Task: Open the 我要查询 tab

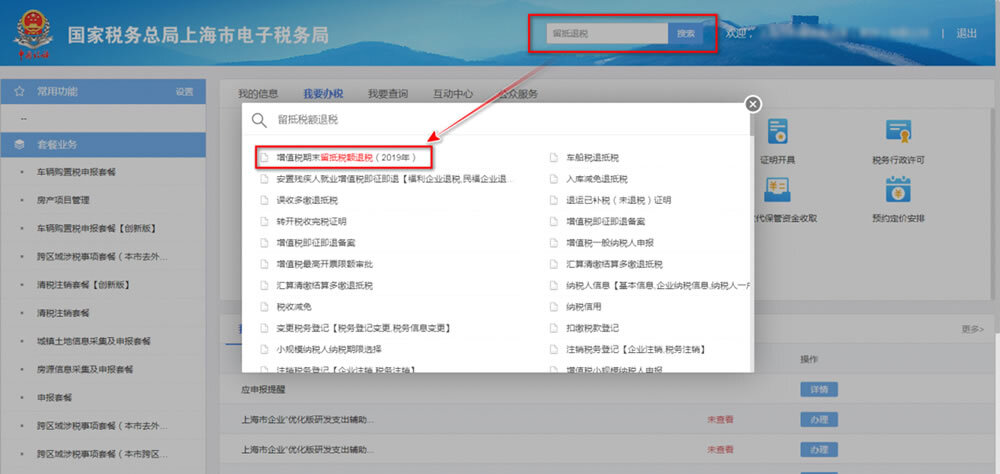Action: tap(387, 94)
